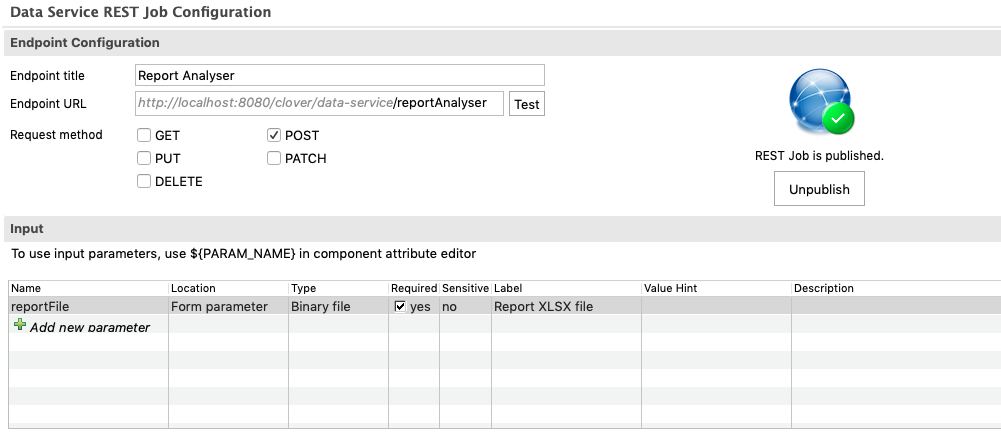Screen dimensions: 1001x438
Task: Tick the PATCH request method checkbox
Action: (274, 158)
